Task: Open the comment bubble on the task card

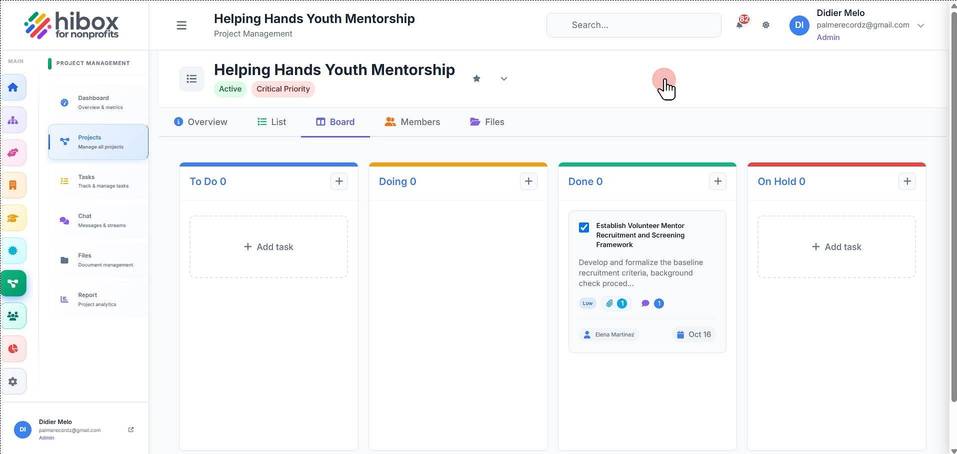Action: tap(645, 303)
